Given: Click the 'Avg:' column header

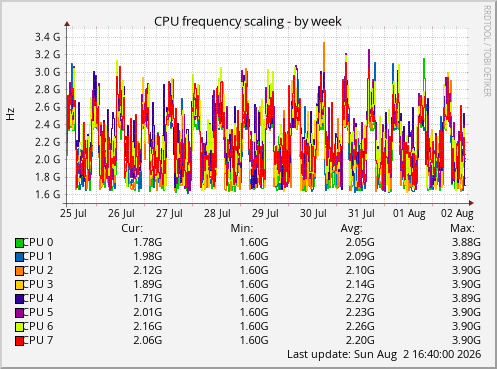Looking at the screenshot, I should pyautogui.click(x=351, y=228).
